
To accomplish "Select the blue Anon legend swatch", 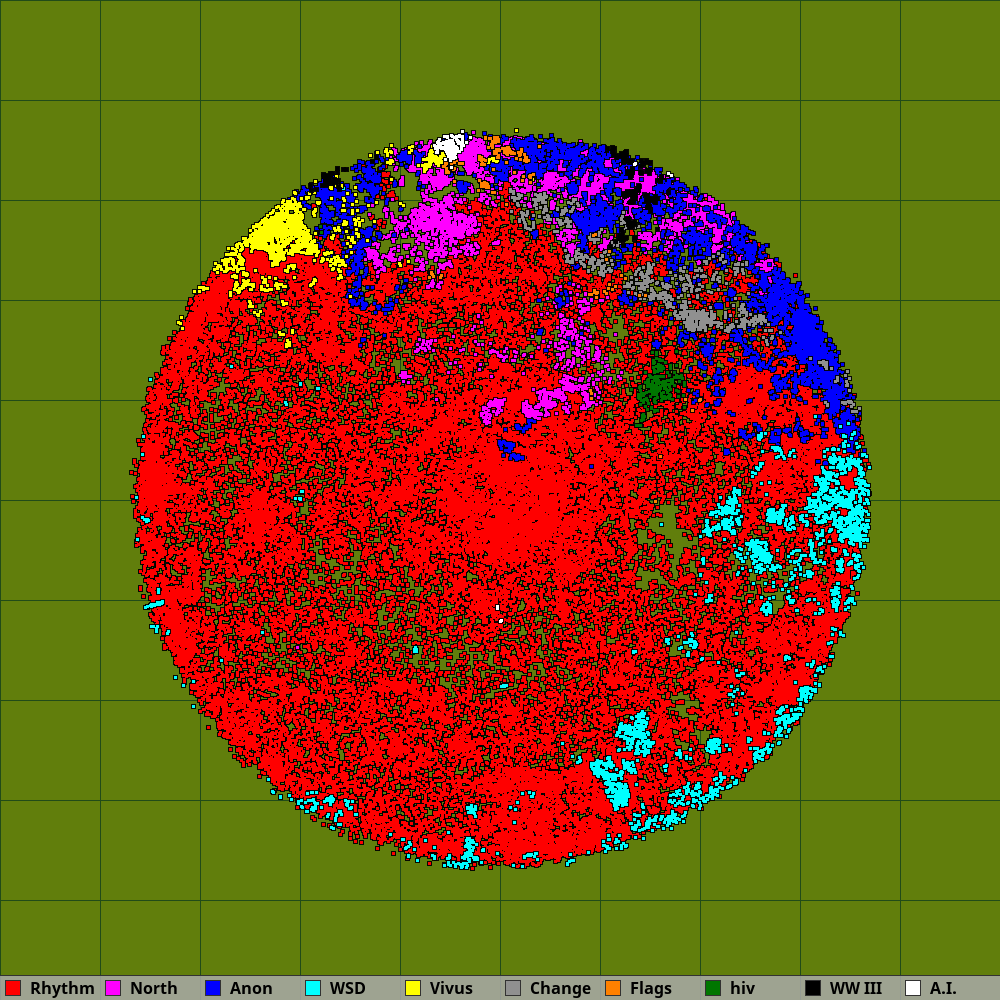I will pyautogui.click(x=213, y=988).
